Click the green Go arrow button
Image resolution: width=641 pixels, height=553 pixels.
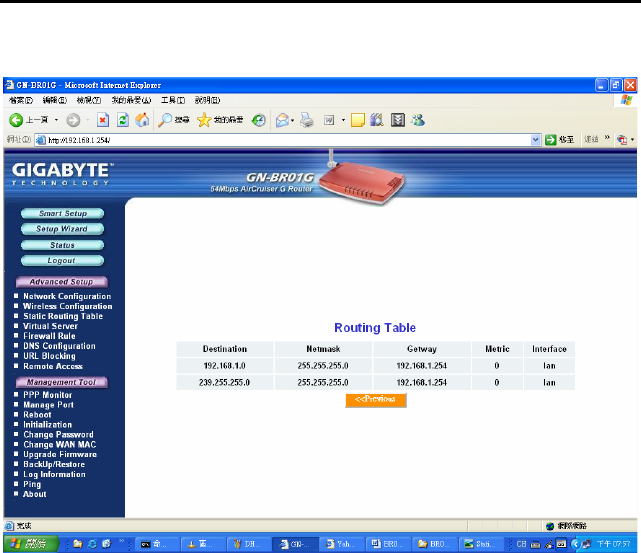(x=551, y=140)
